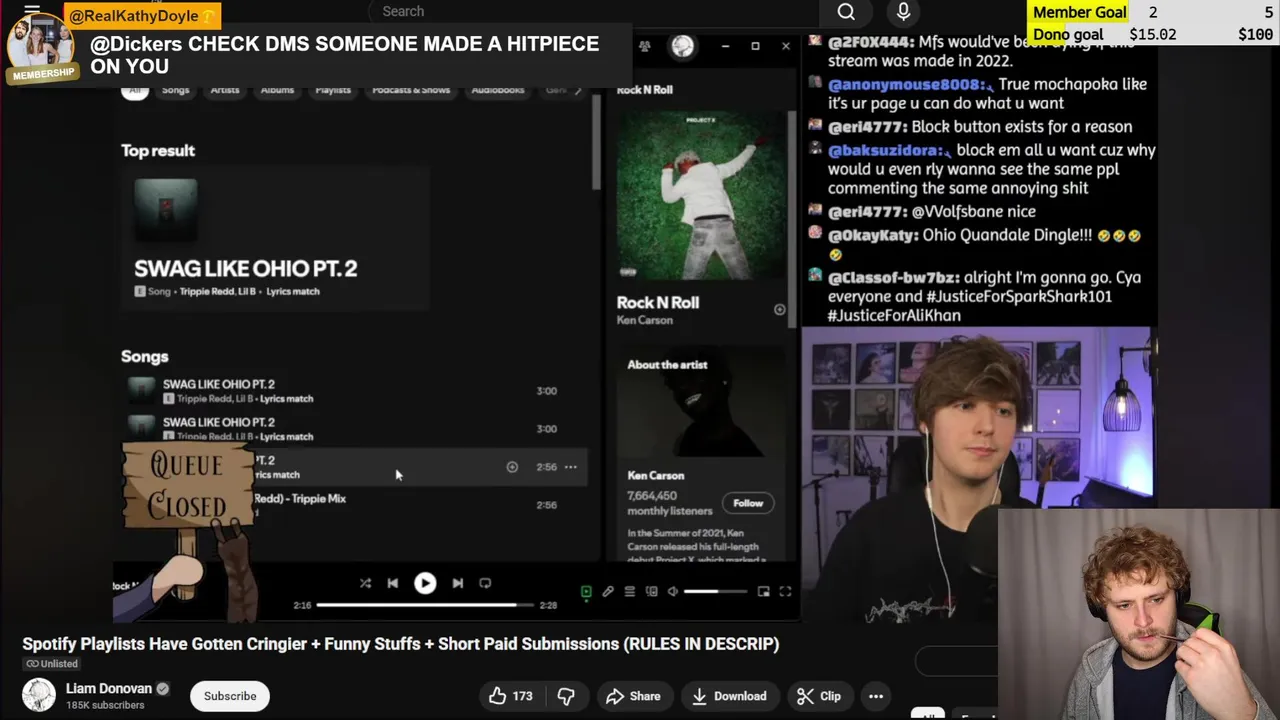Click into the YouTube search field
Screen dimensions: 1280x720
pos(595,12)
